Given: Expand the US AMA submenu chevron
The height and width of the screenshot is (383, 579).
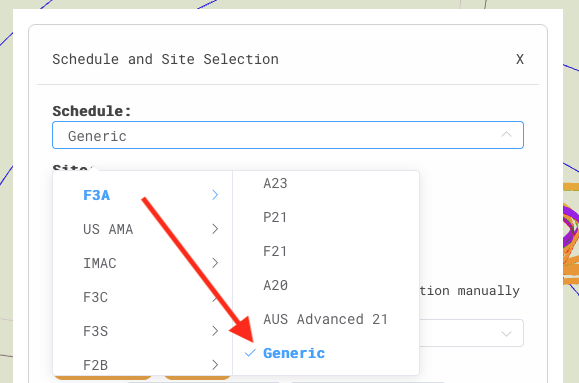Looking at the screenshot, I should point(215,229).
